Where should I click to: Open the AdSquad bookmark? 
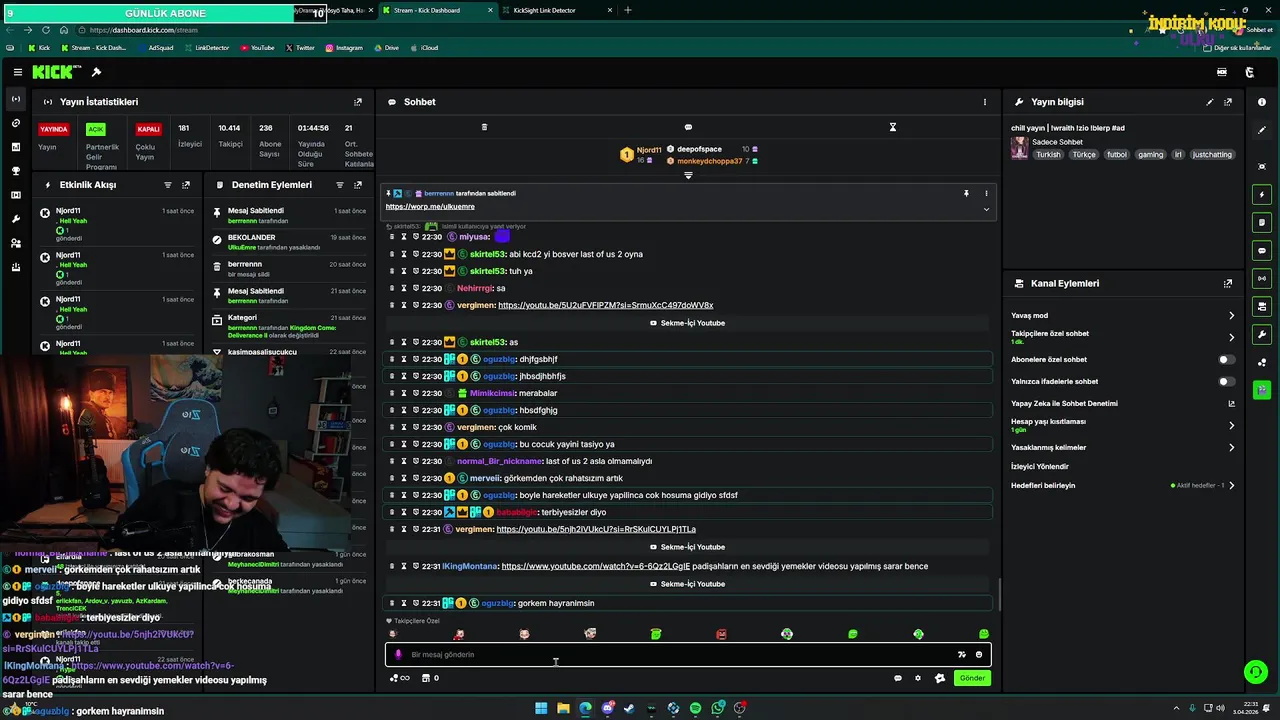[155, 48]
